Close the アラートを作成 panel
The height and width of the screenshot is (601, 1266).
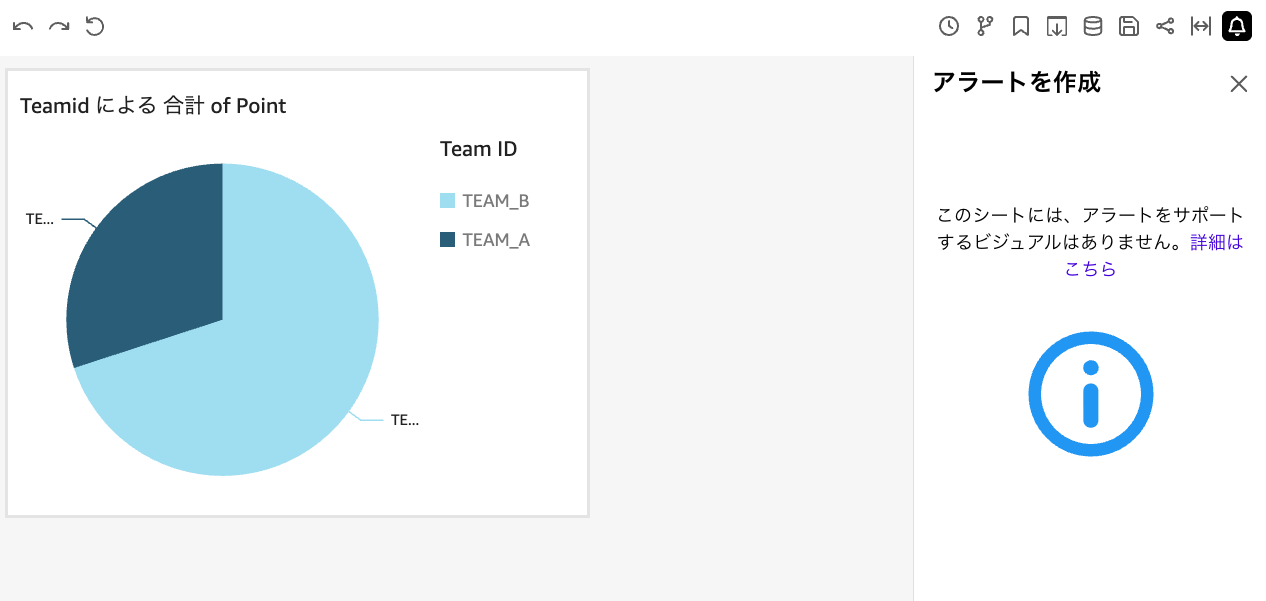[x=1239, y=84]
